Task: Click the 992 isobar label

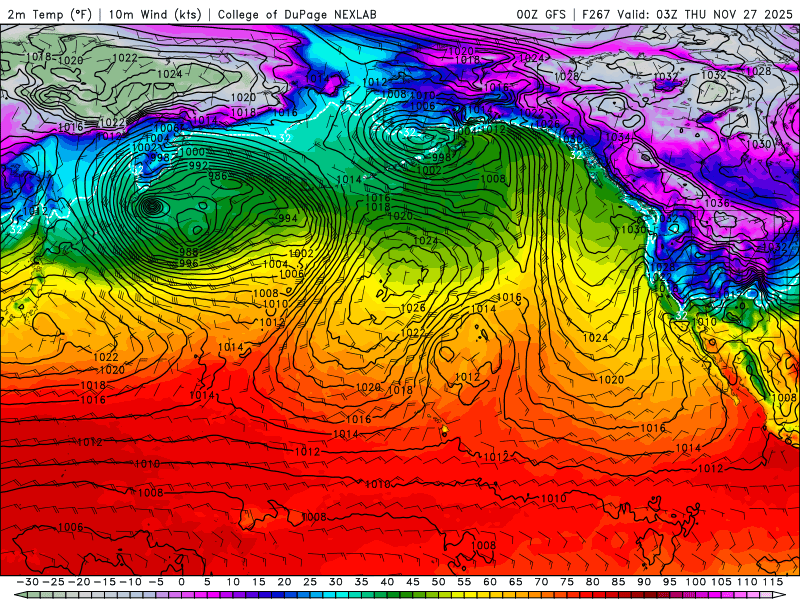Action: (x=198, y=165)
